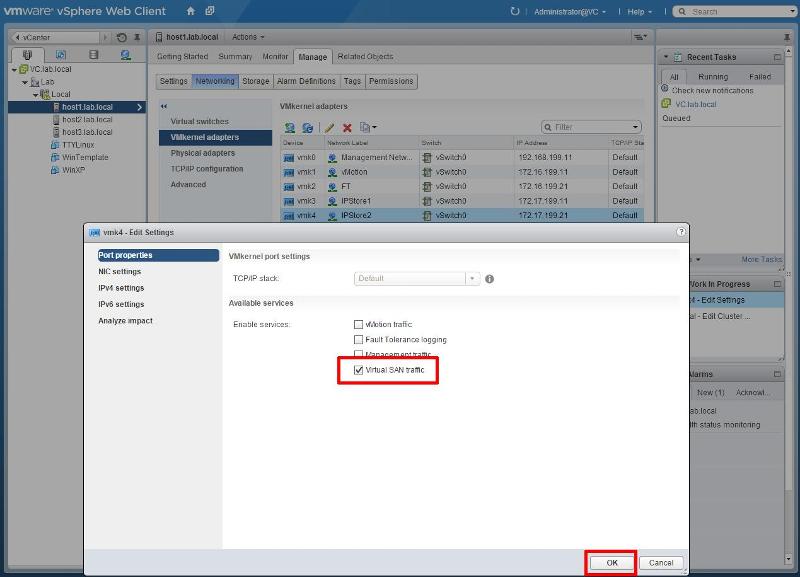Click the Alarms panel maximize icon

click(777, 374)
